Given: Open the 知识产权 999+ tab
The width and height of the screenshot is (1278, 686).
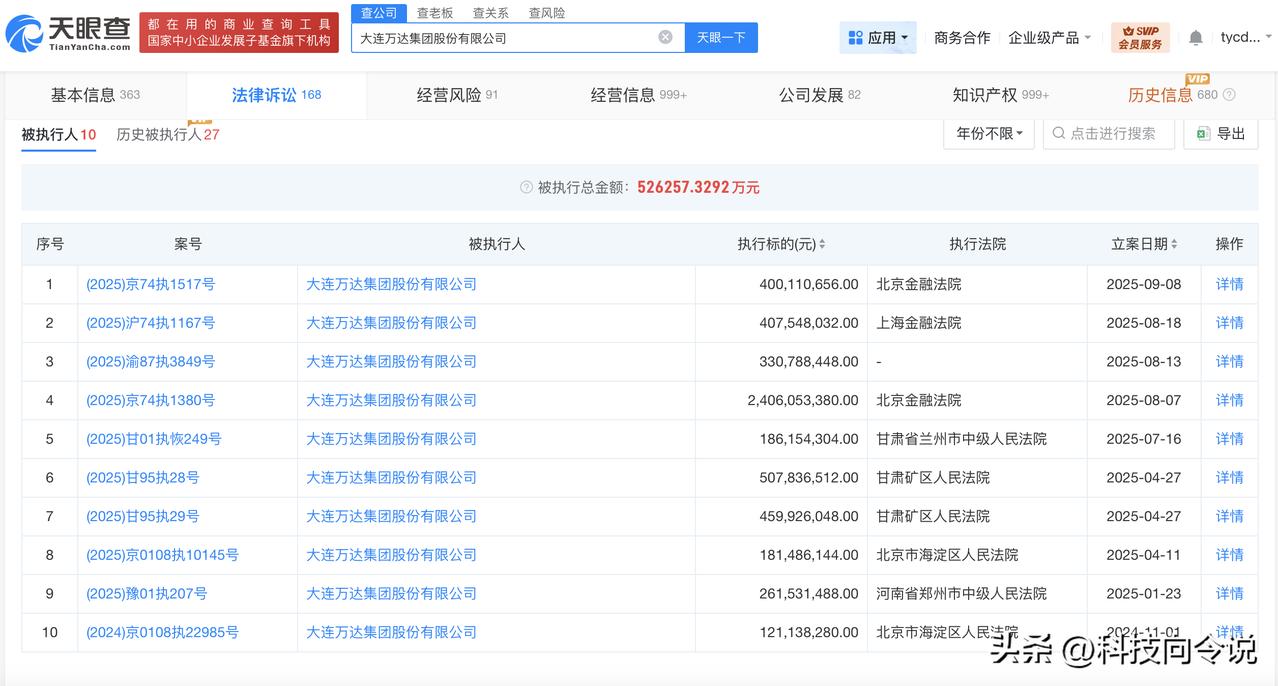Looking at the screenshot, I should click(1000, 95).
